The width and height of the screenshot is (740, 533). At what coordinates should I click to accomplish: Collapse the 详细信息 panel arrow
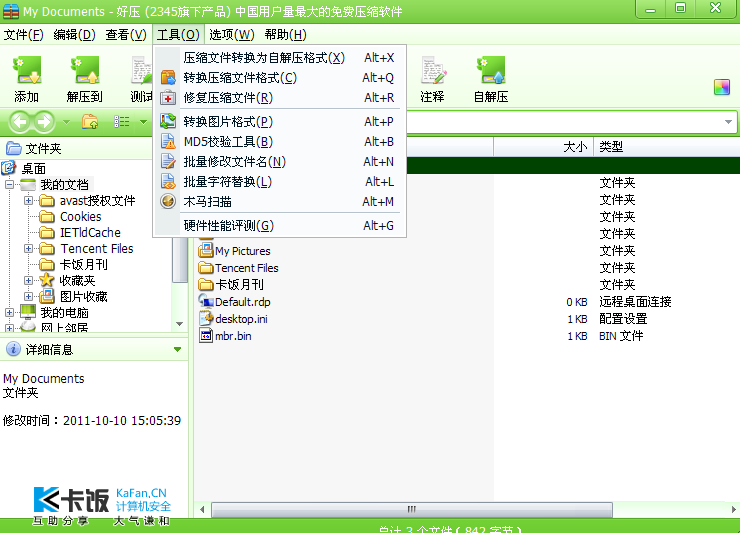177,349
